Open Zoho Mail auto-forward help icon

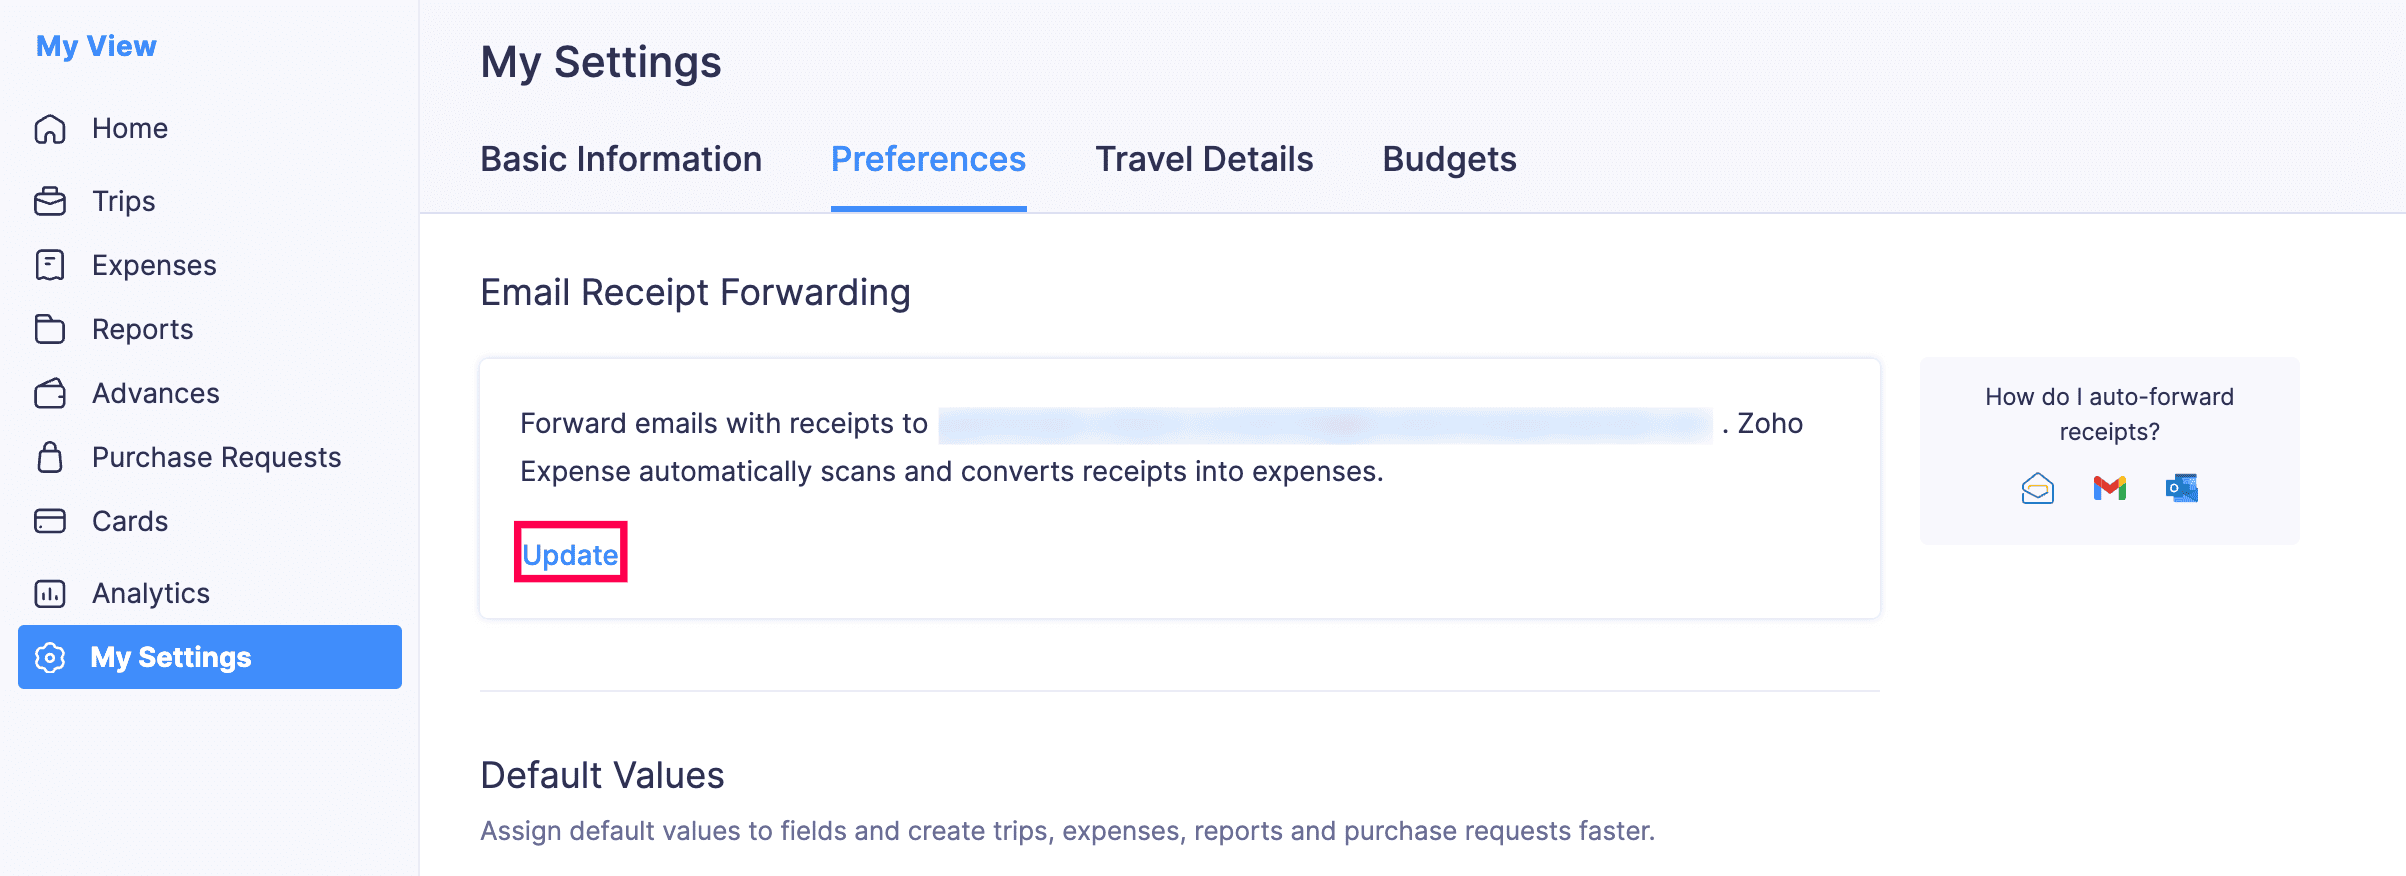(x=2037, y=488)
